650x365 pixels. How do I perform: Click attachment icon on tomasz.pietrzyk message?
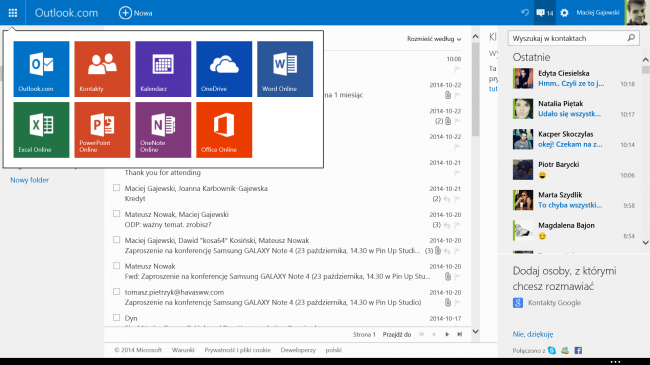tap(448, 303)
